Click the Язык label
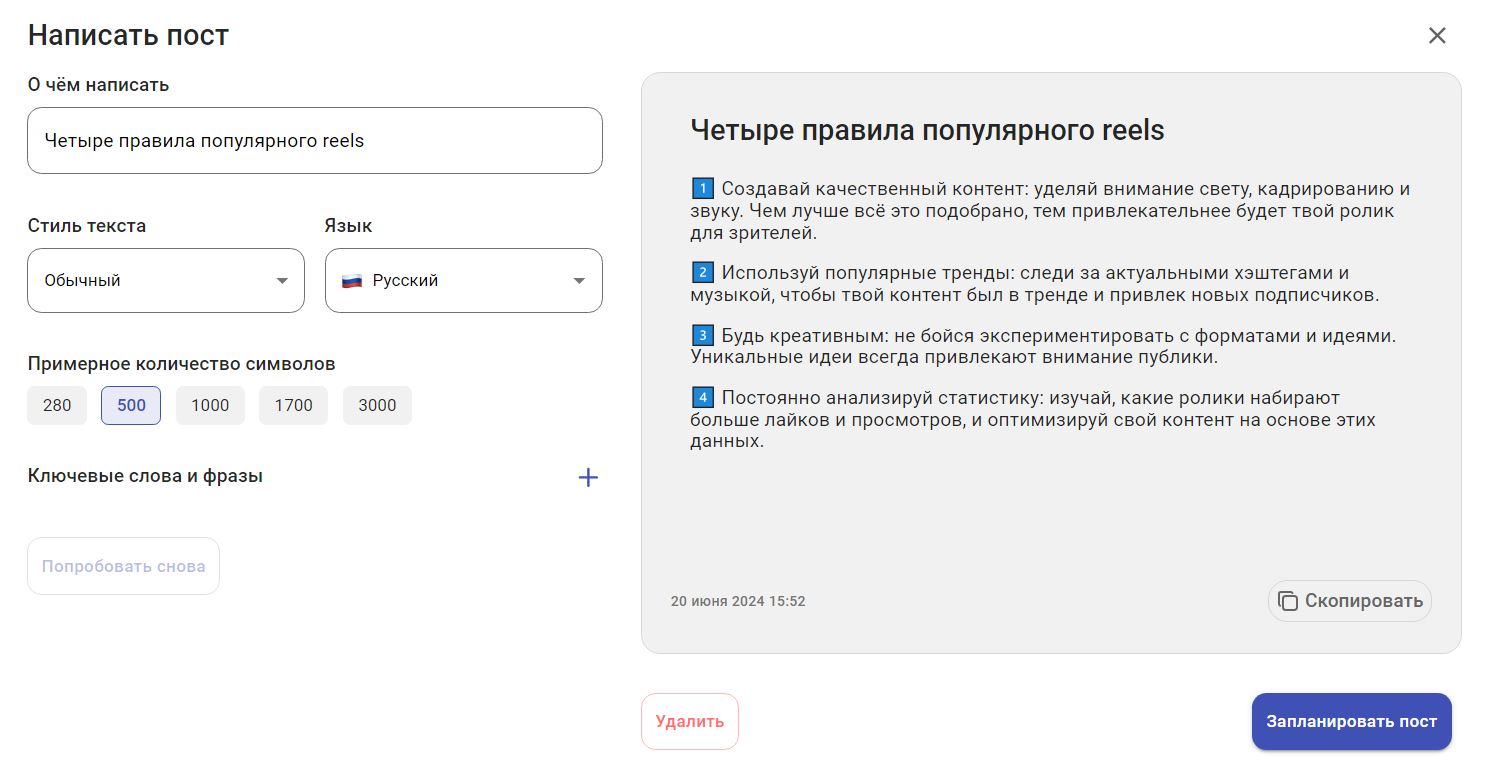Screen dimensions: 1486x770 [x=349, y=226]
